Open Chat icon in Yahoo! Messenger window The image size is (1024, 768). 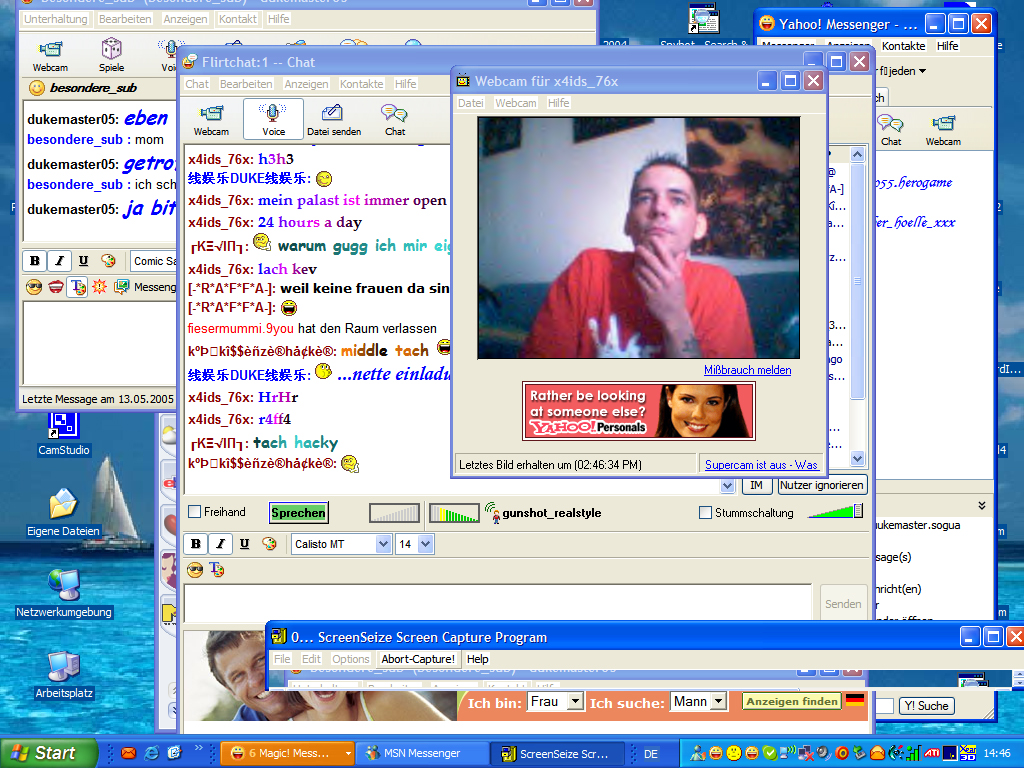click(x=890, y=130)
